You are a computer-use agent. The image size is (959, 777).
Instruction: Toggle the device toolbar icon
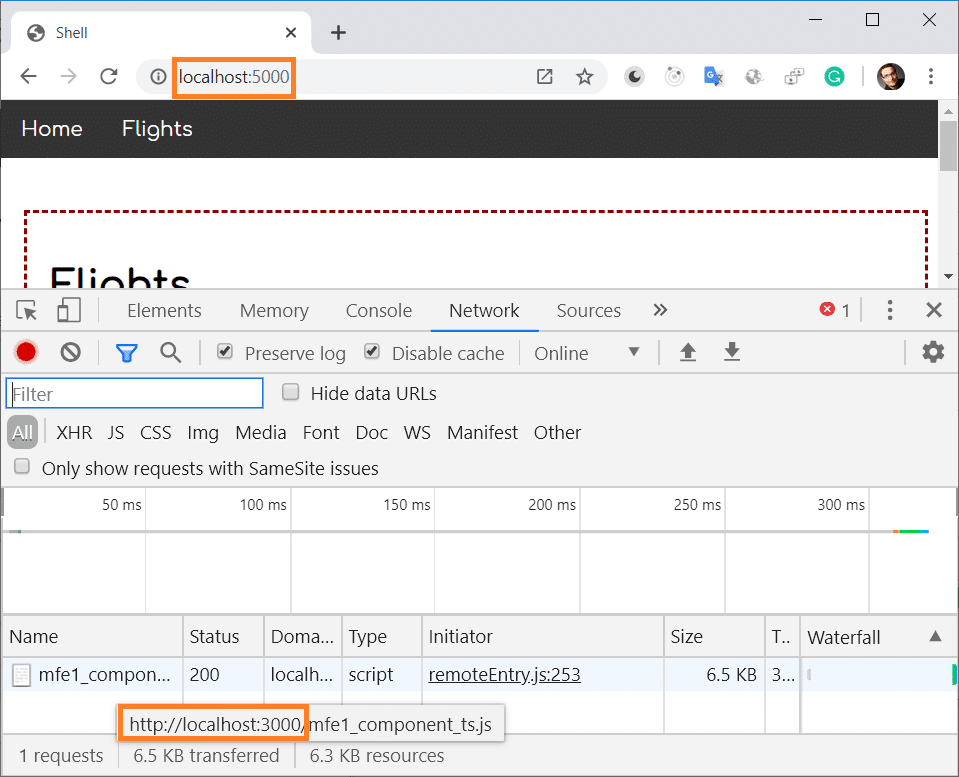tap(68, 310)
